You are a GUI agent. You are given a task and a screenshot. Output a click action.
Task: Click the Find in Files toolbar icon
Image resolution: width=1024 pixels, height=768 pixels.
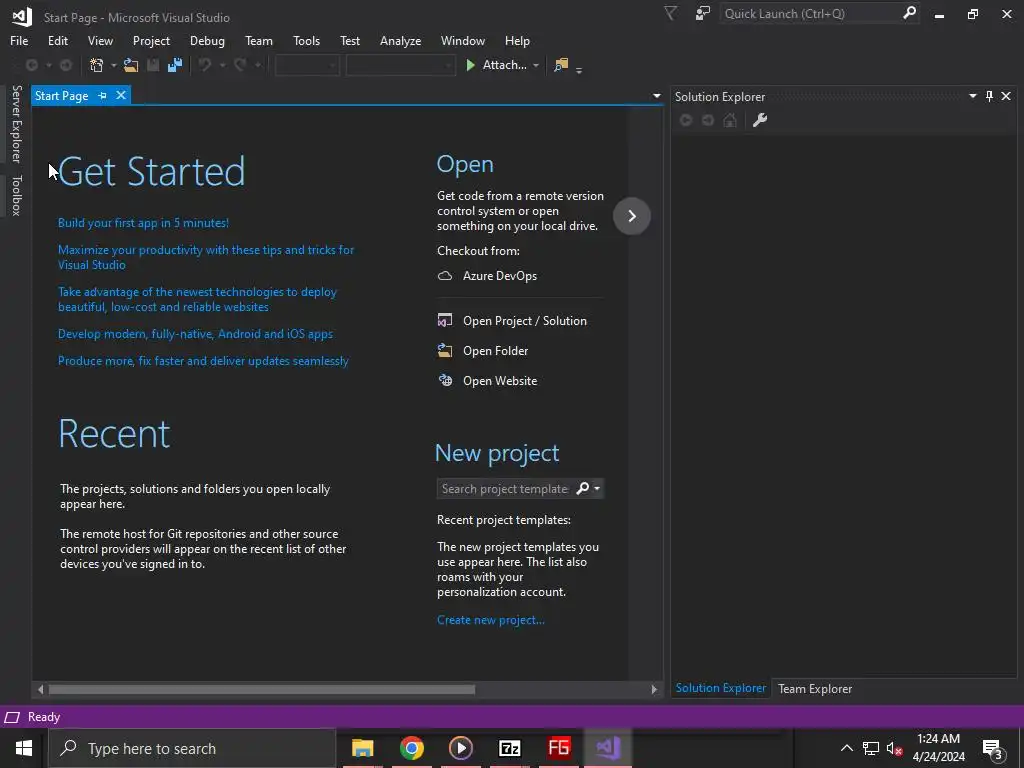pyautogui.click(x=561, y=65)
